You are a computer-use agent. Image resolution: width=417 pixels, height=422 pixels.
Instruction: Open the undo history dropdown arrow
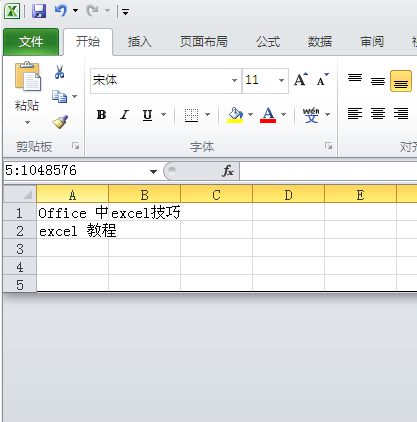76,11
